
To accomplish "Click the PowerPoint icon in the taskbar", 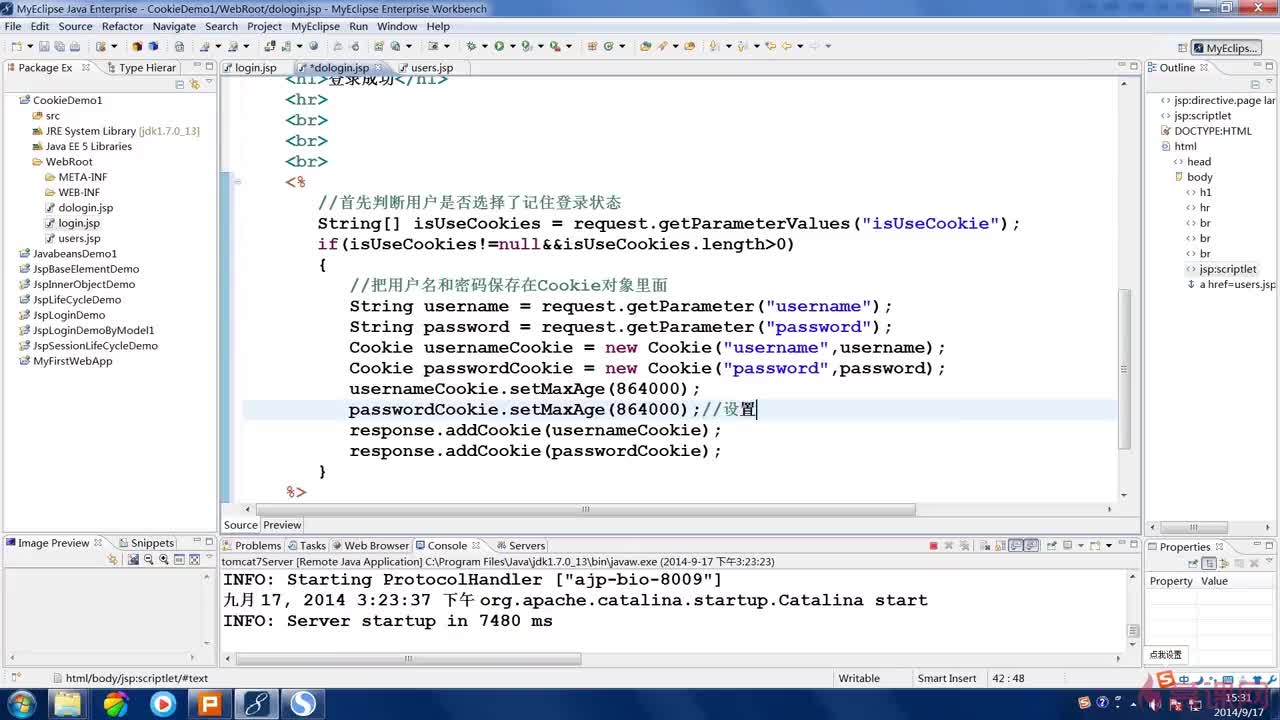I will click(210, 705).
